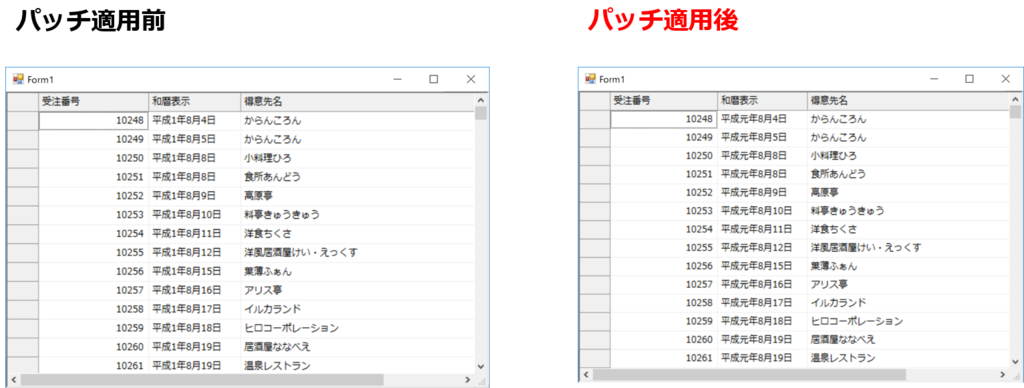Click the date cell 平成1年8月5日

[194, 139]
